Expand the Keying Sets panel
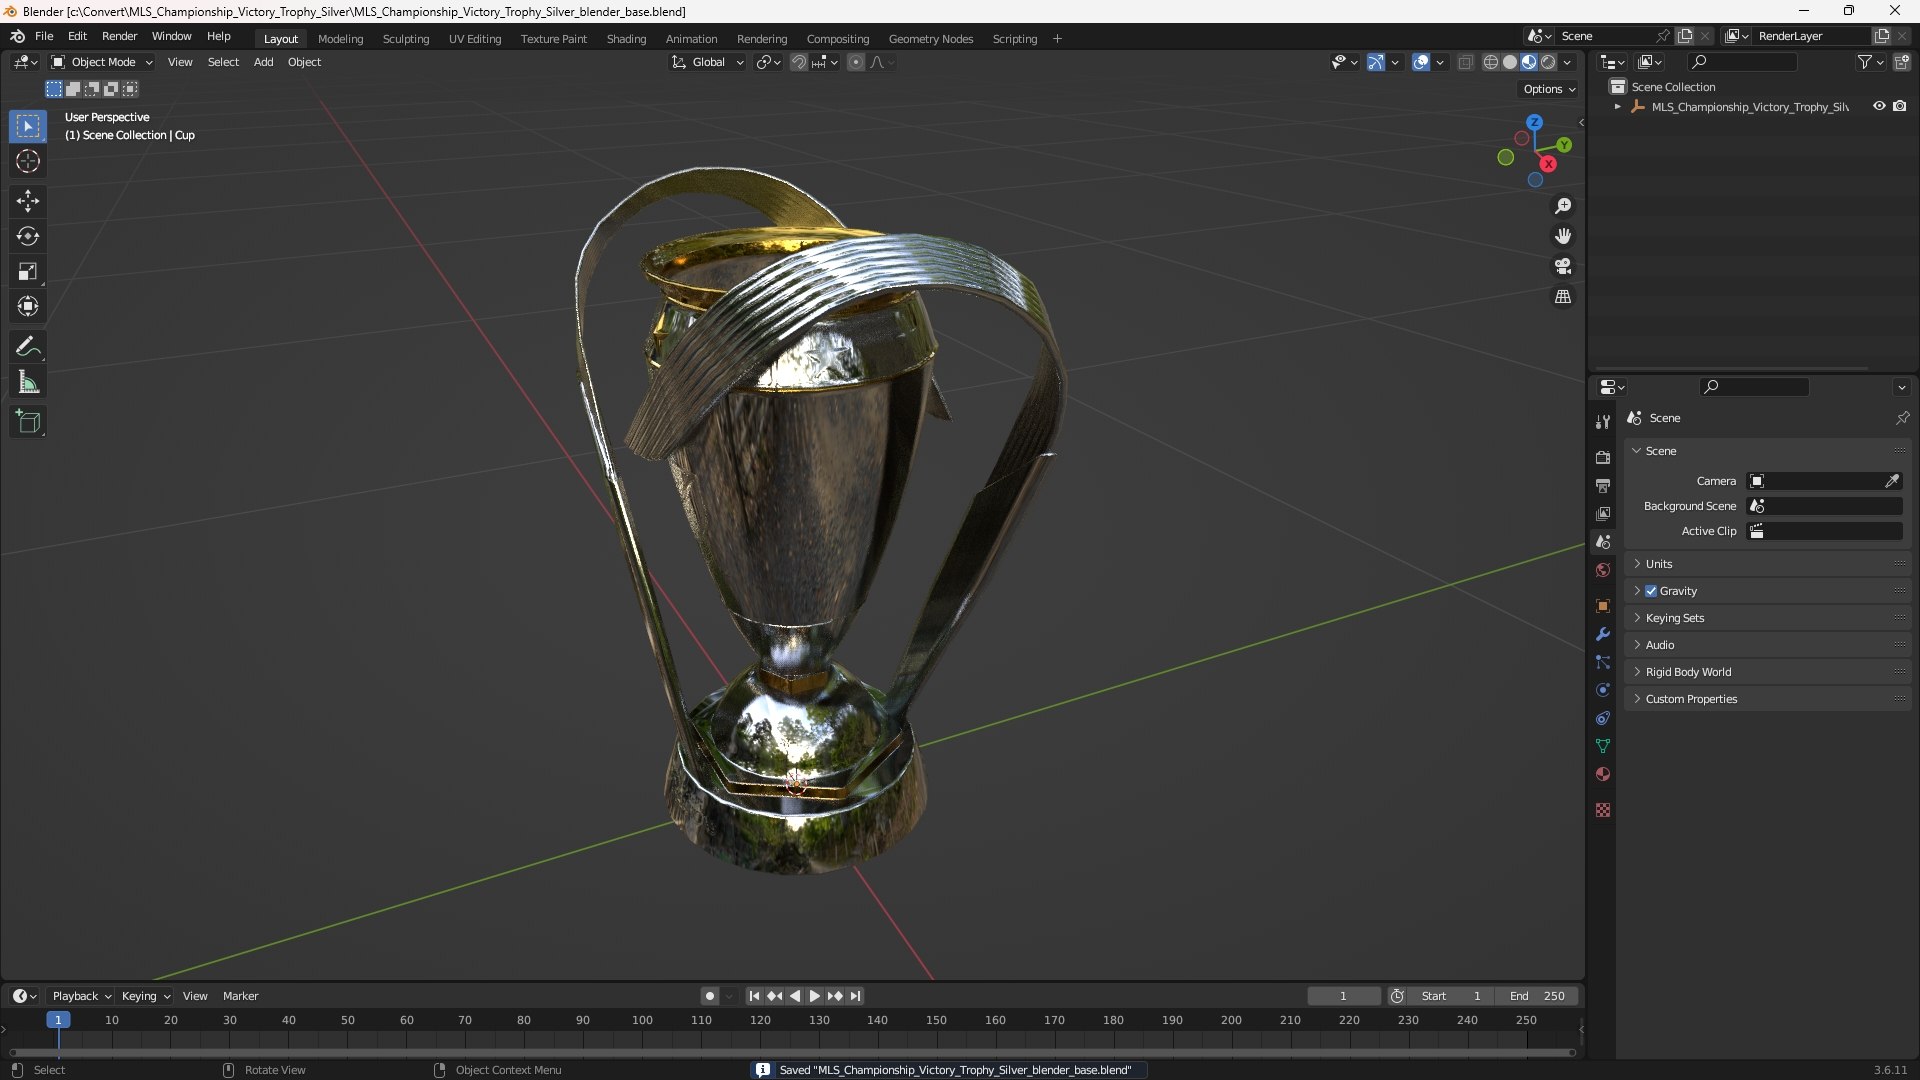 point(1767,618)
